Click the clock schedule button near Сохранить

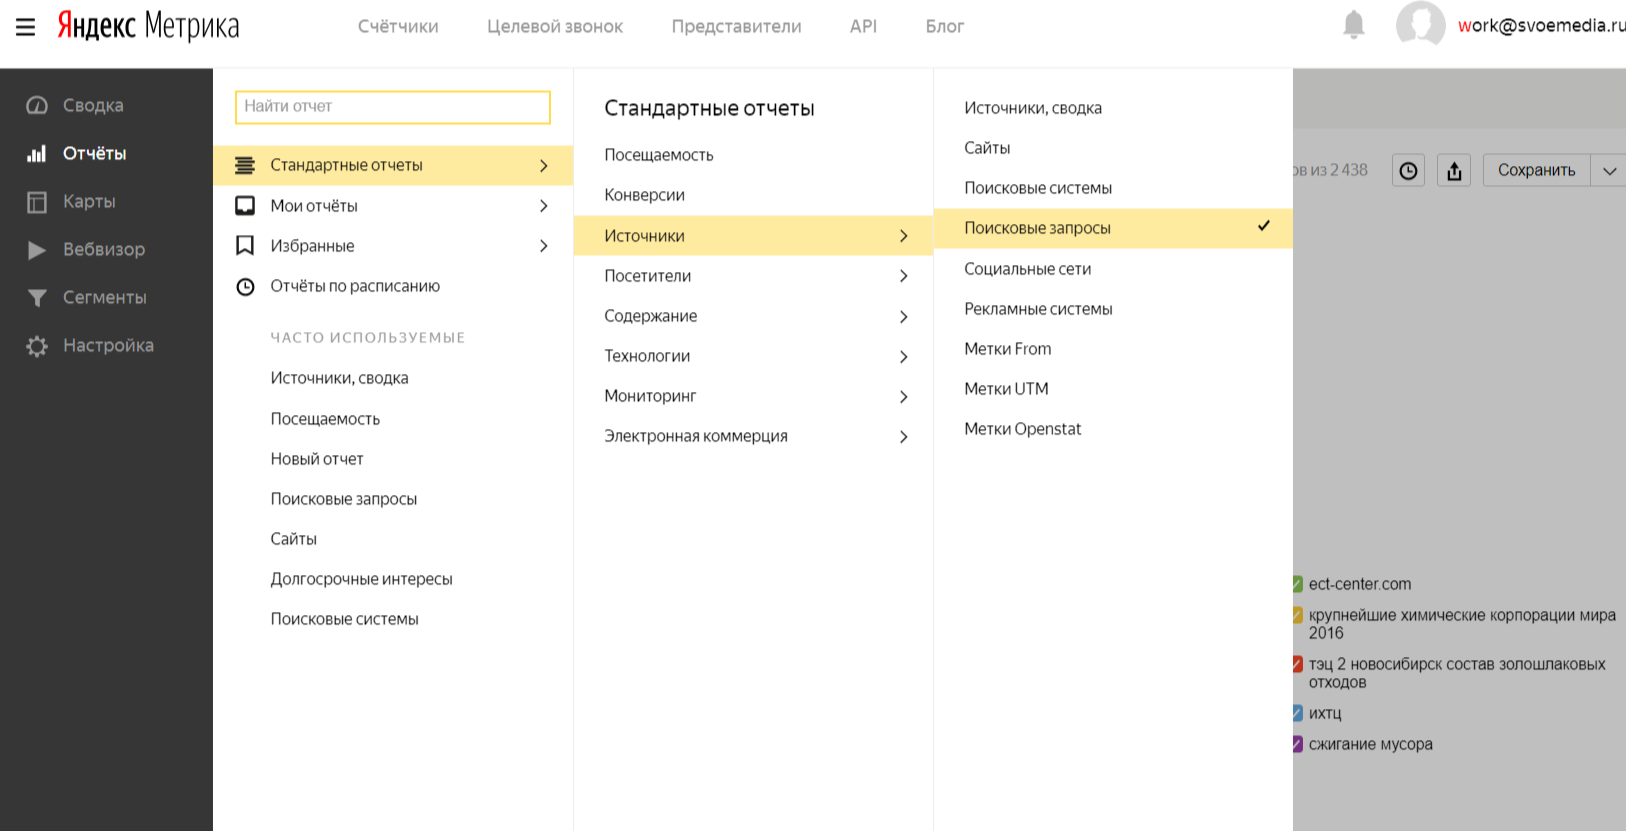(x=1408, y=171)
